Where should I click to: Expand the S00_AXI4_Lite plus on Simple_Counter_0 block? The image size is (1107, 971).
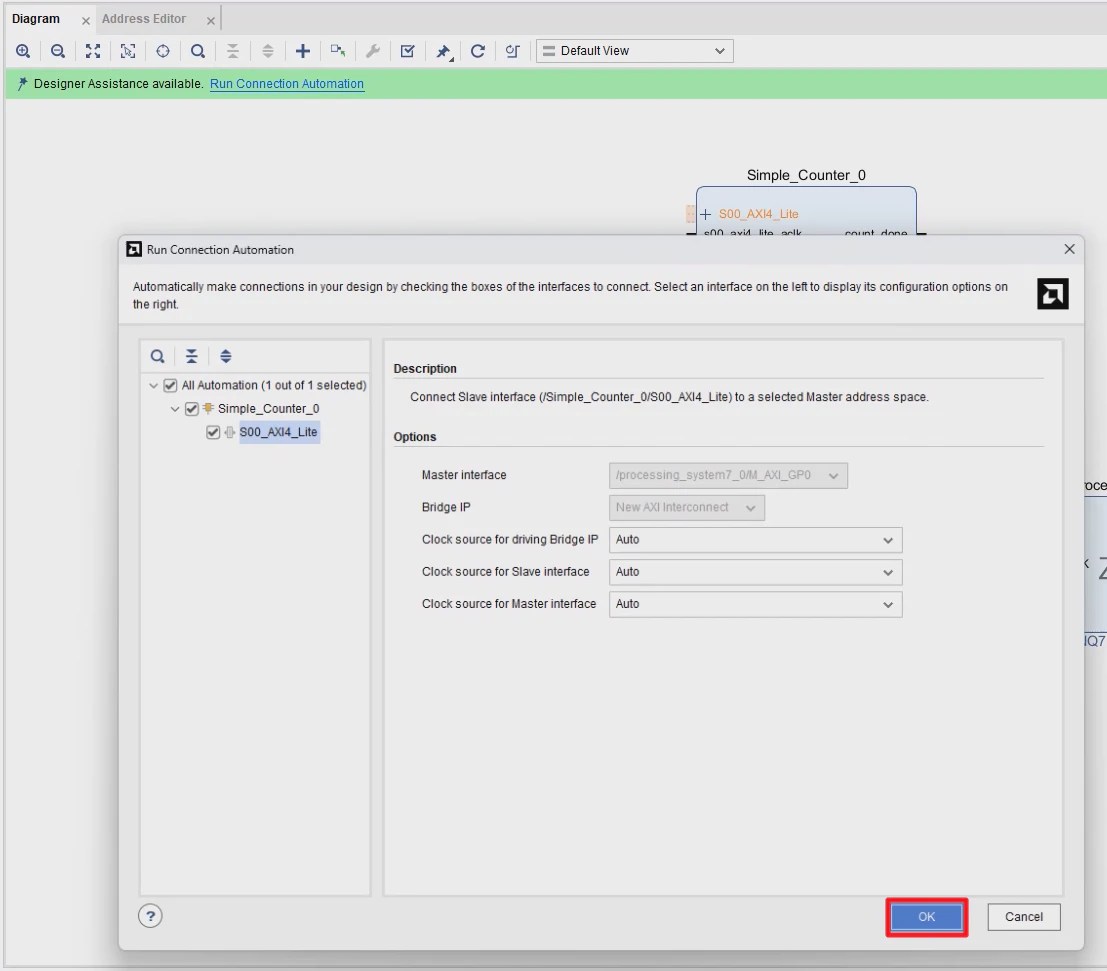pos(705,214)
